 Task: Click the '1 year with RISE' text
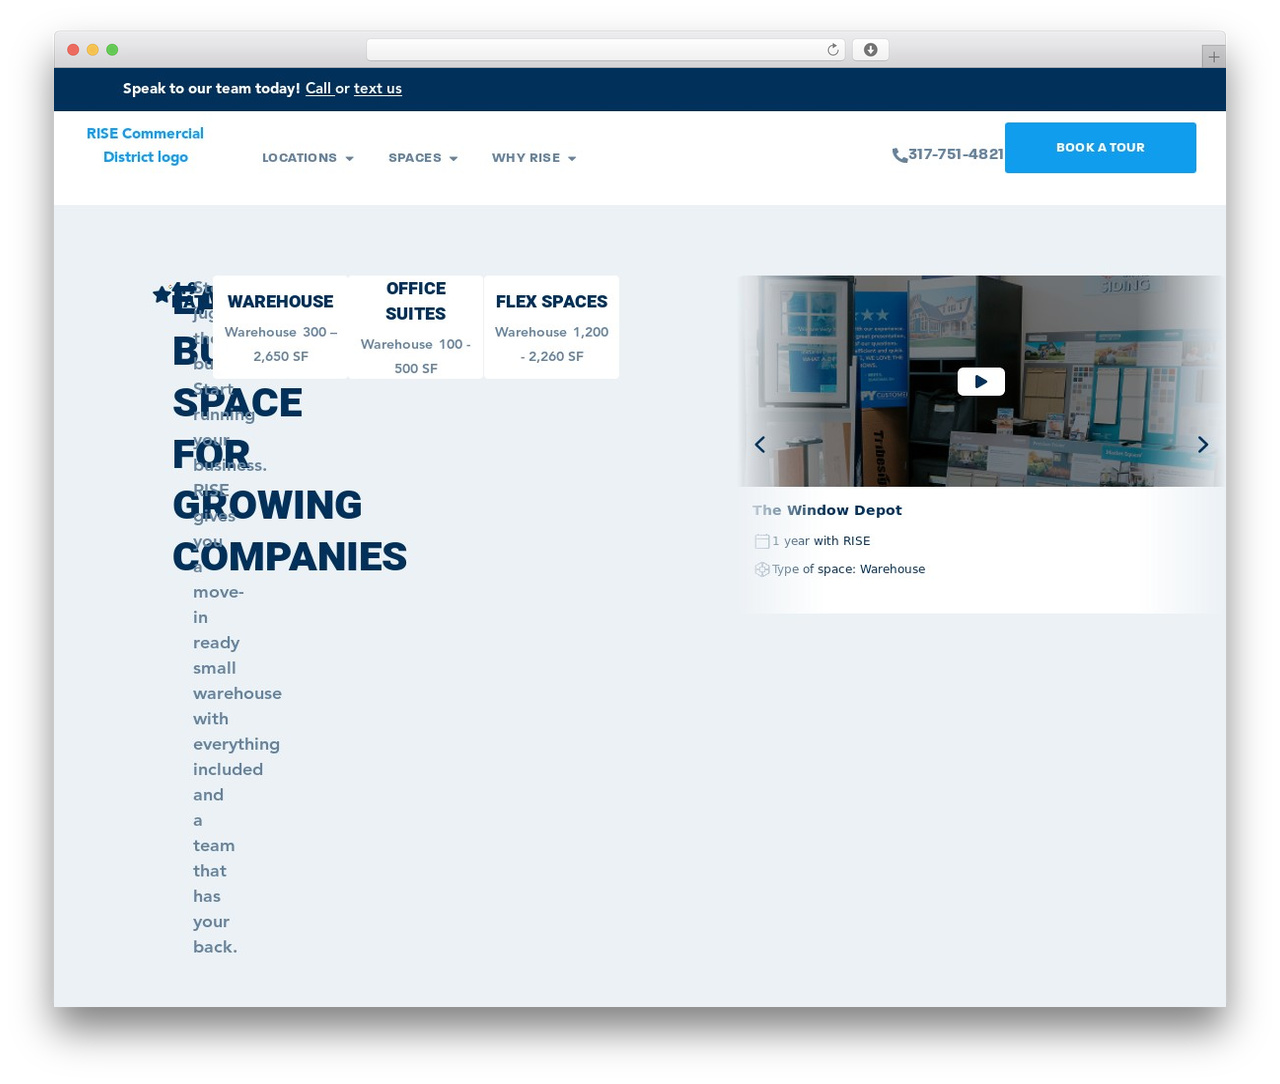click(x=821, y=541)
